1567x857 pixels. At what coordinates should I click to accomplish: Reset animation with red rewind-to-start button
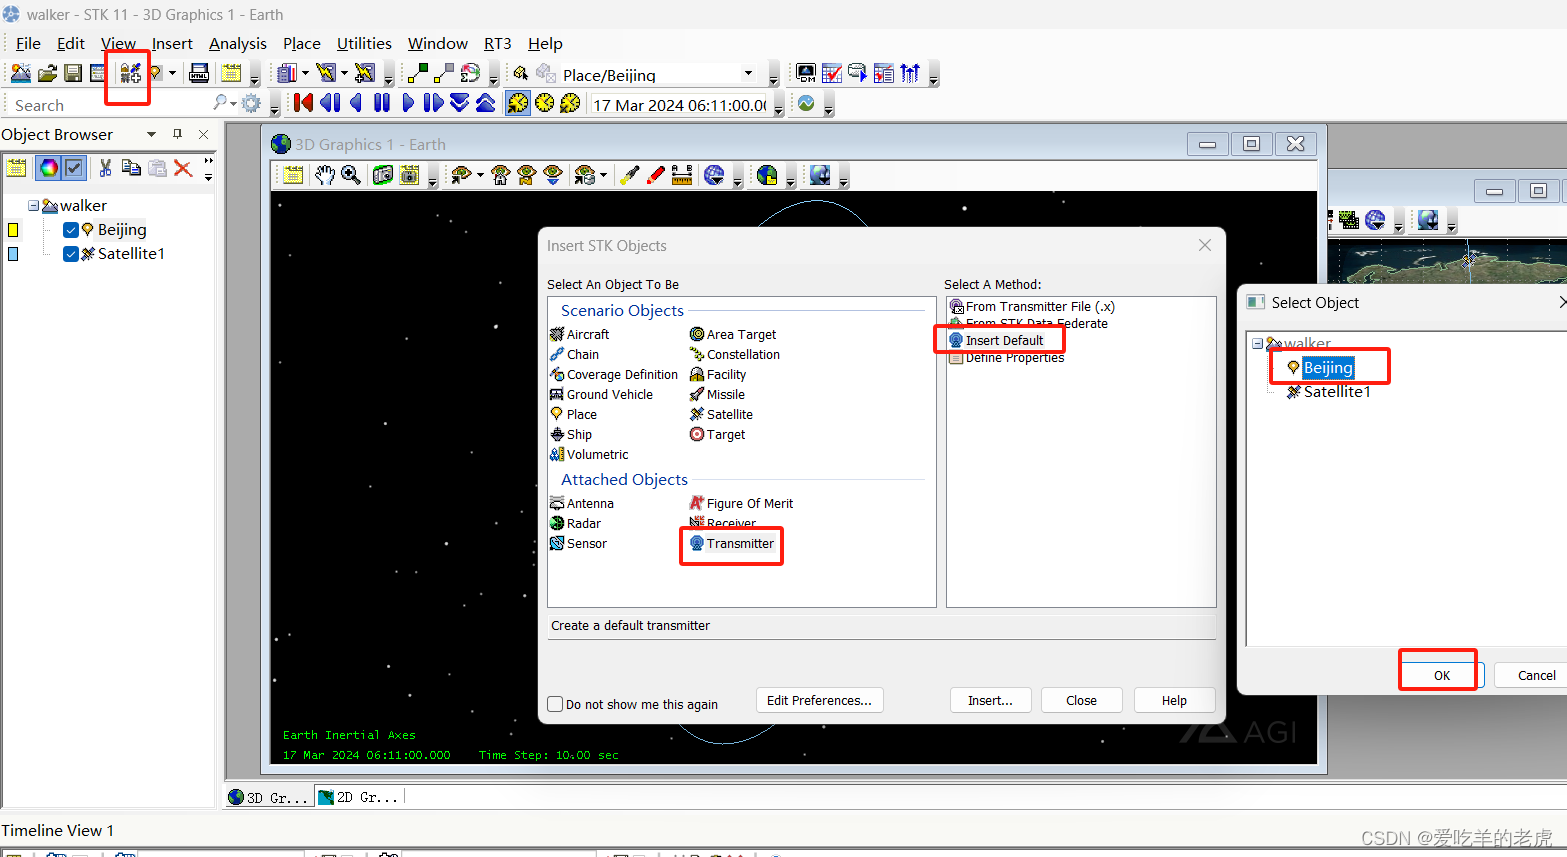pyautogui.click(x=303, y=103)
